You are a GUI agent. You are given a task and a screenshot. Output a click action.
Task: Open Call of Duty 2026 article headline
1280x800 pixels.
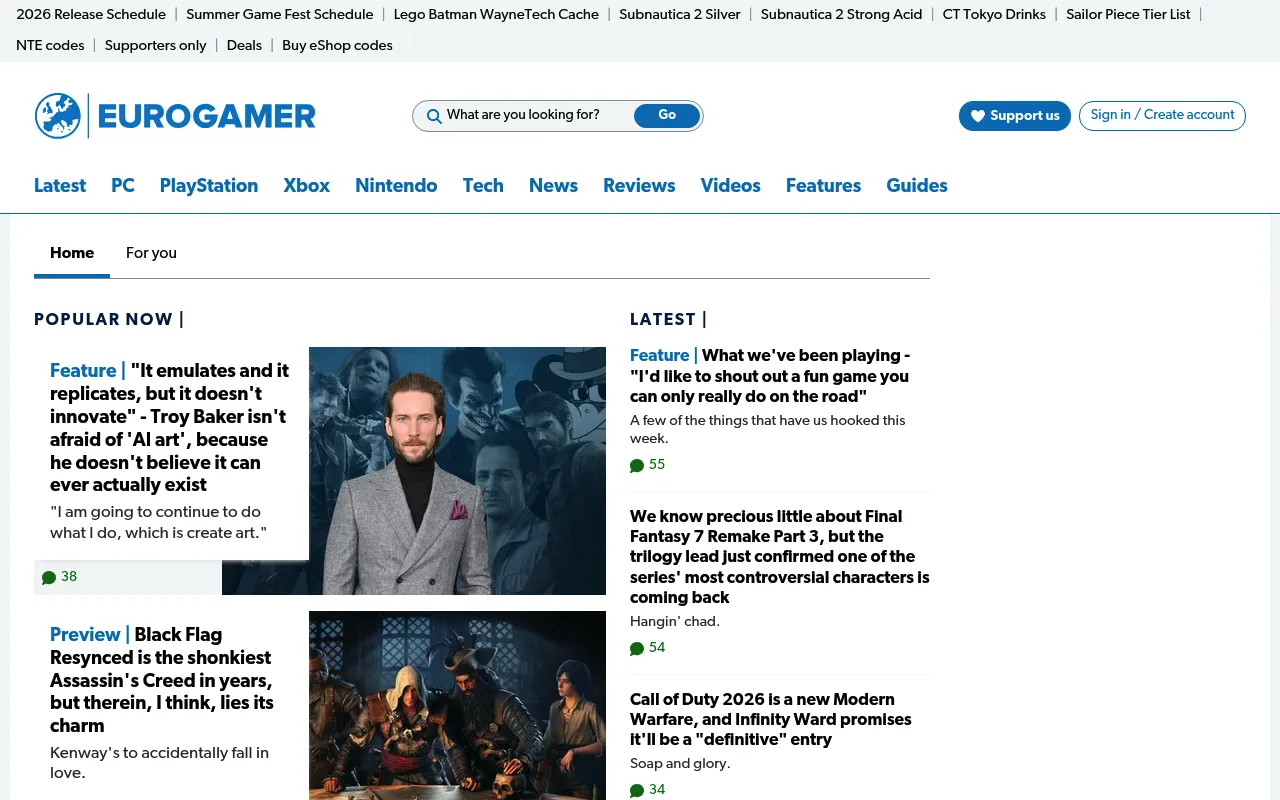point(771,720)
